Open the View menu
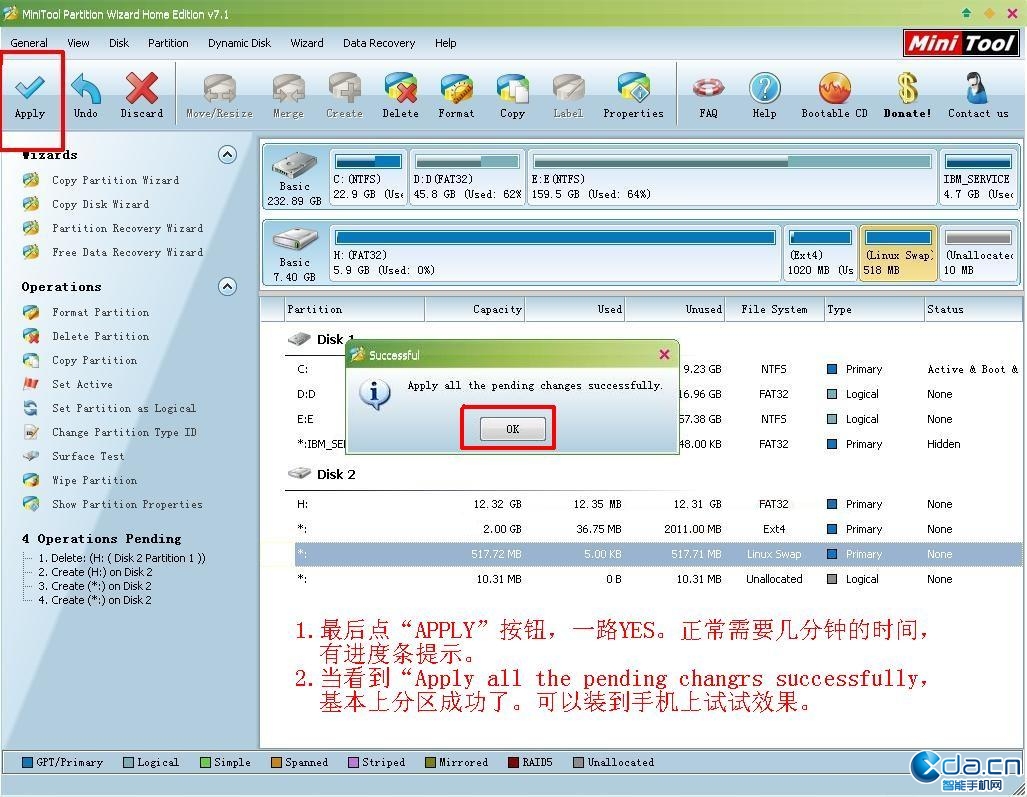The width and height of the screenshot is (1027, 797). [78, 43]
